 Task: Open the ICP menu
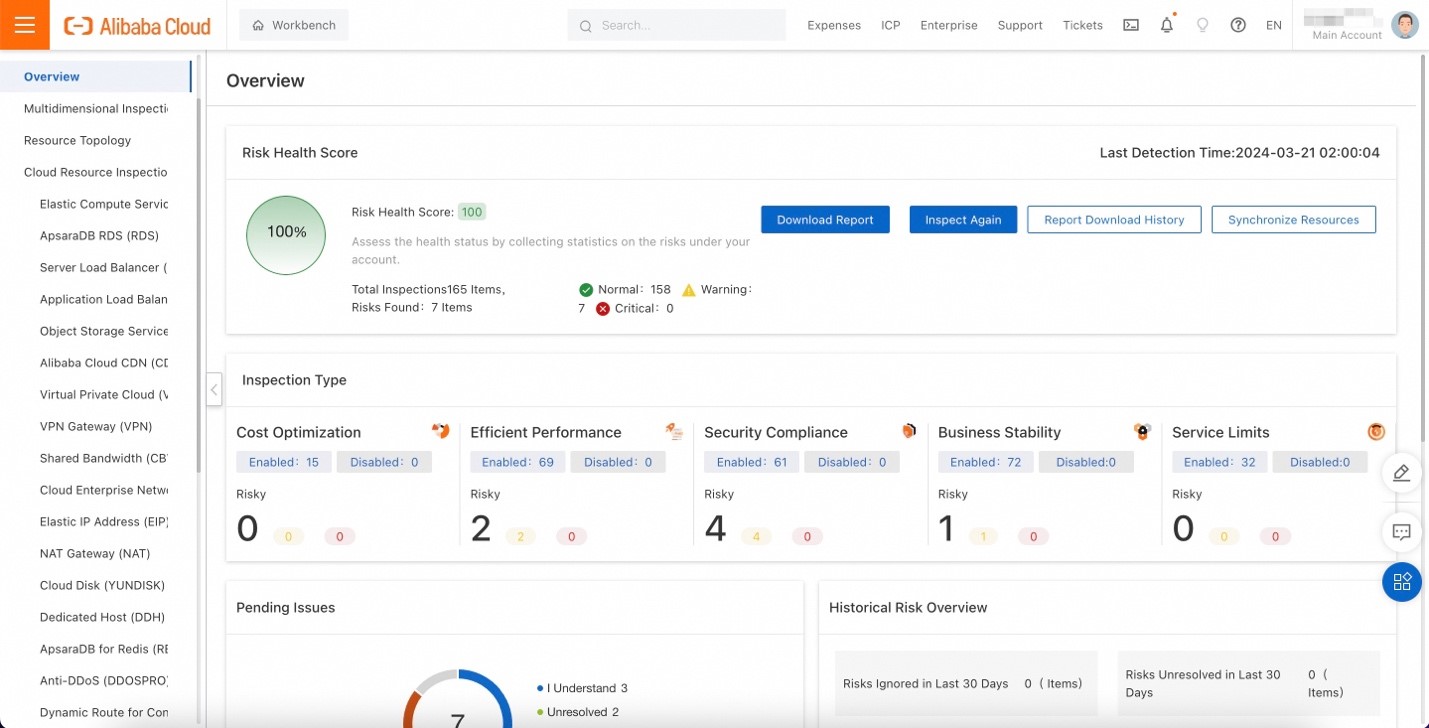point(891,26)
